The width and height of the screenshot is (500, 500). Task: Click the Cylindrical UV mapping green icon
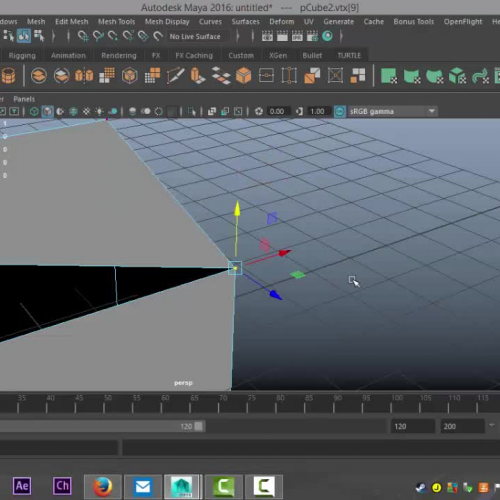pyautogui.click(x=412, y=76)
